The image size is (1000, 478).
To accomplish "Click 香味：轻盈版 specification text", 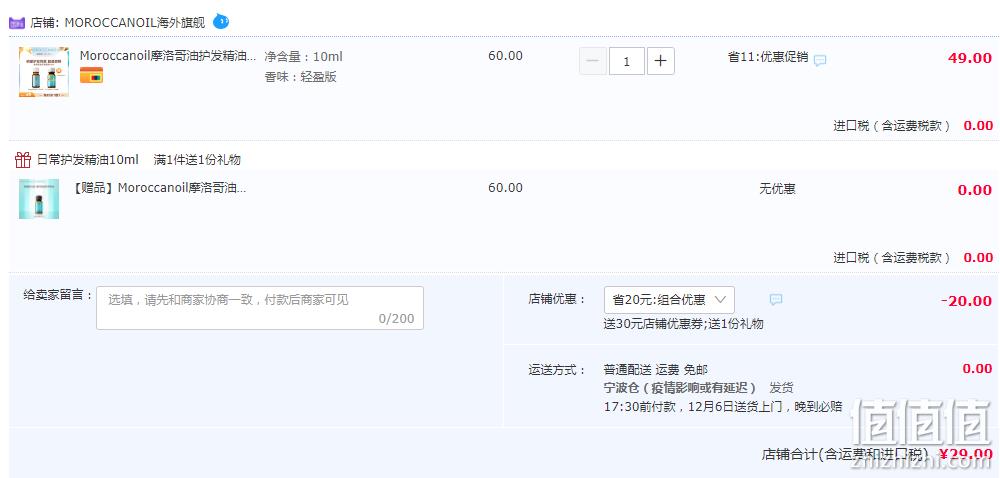I will (300, 77).
